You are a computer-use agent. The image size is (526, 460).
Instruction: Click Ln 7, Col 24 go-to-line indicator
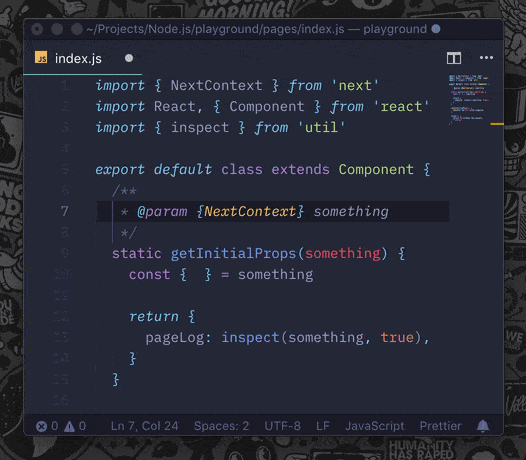144,426
